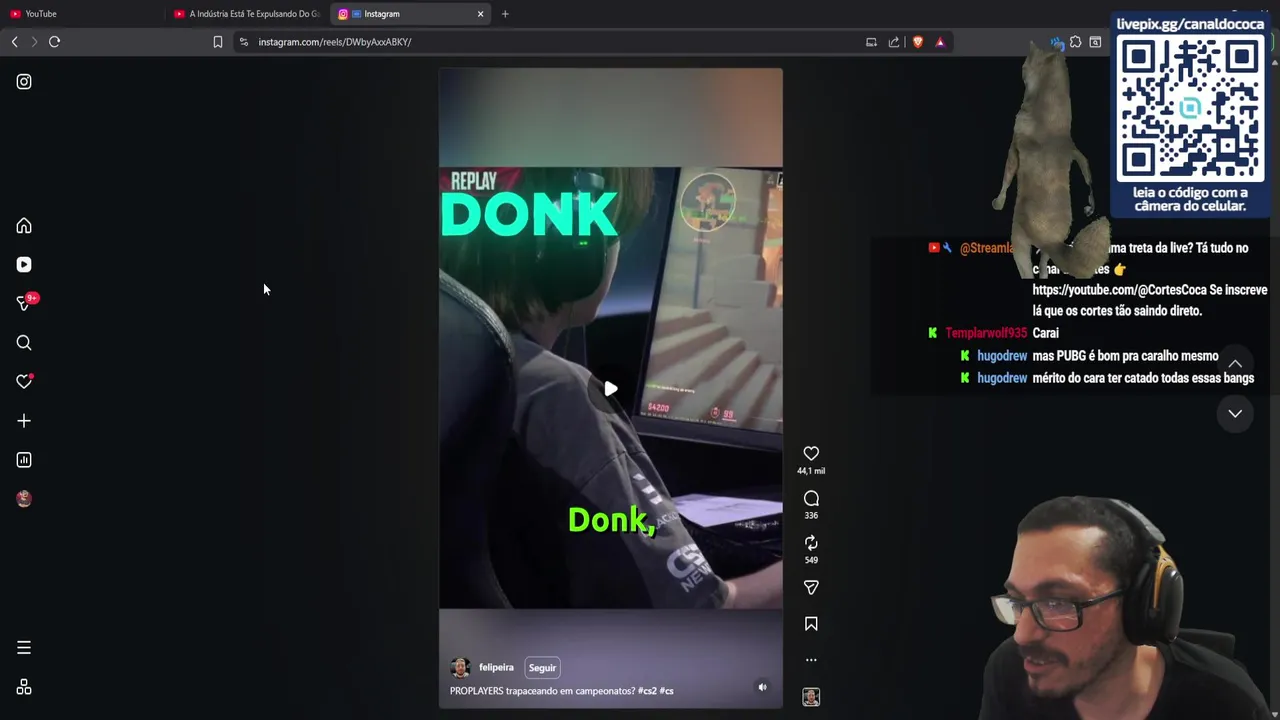This screenshot has height=720, width=1280.
Task: Close the Instagram browser tab
Action: (480, 14)
